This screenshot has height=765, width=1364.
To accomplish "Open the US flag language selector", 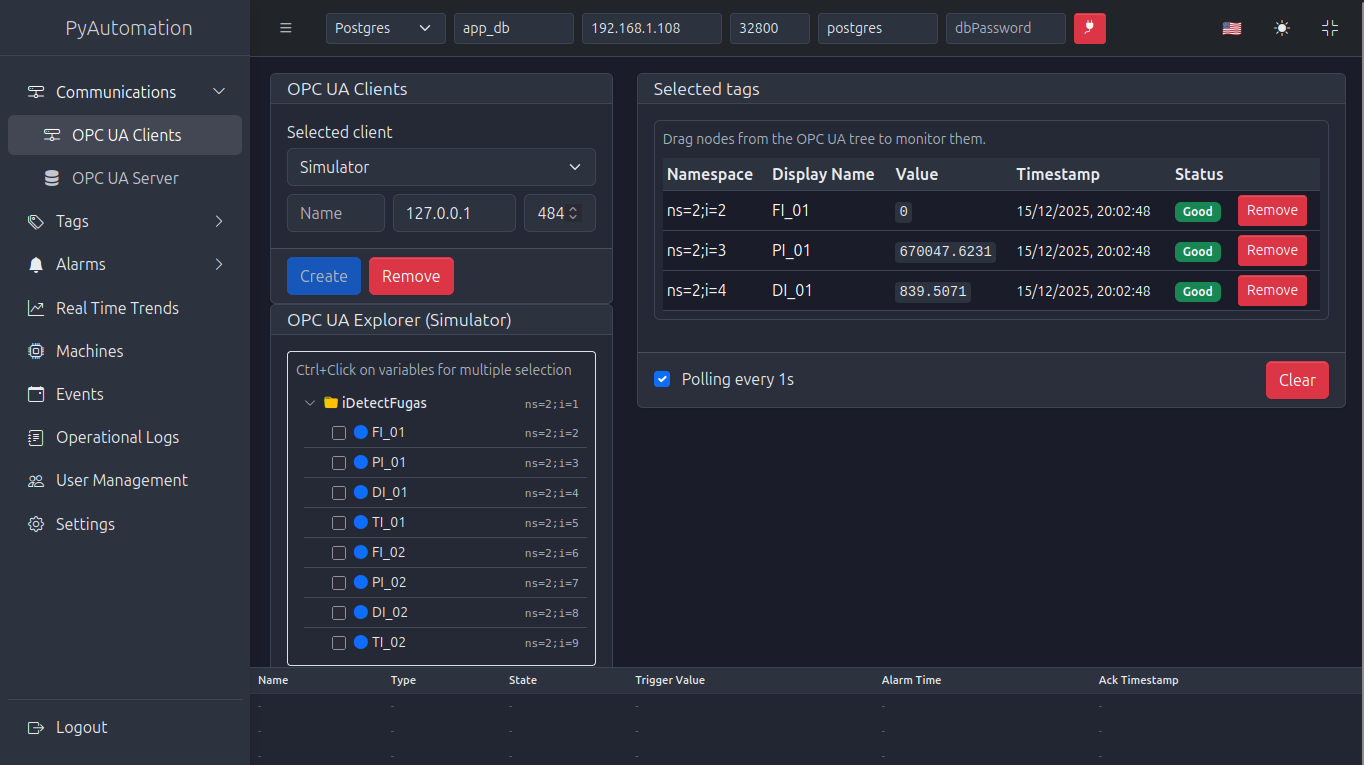I will coord(1232,28).
